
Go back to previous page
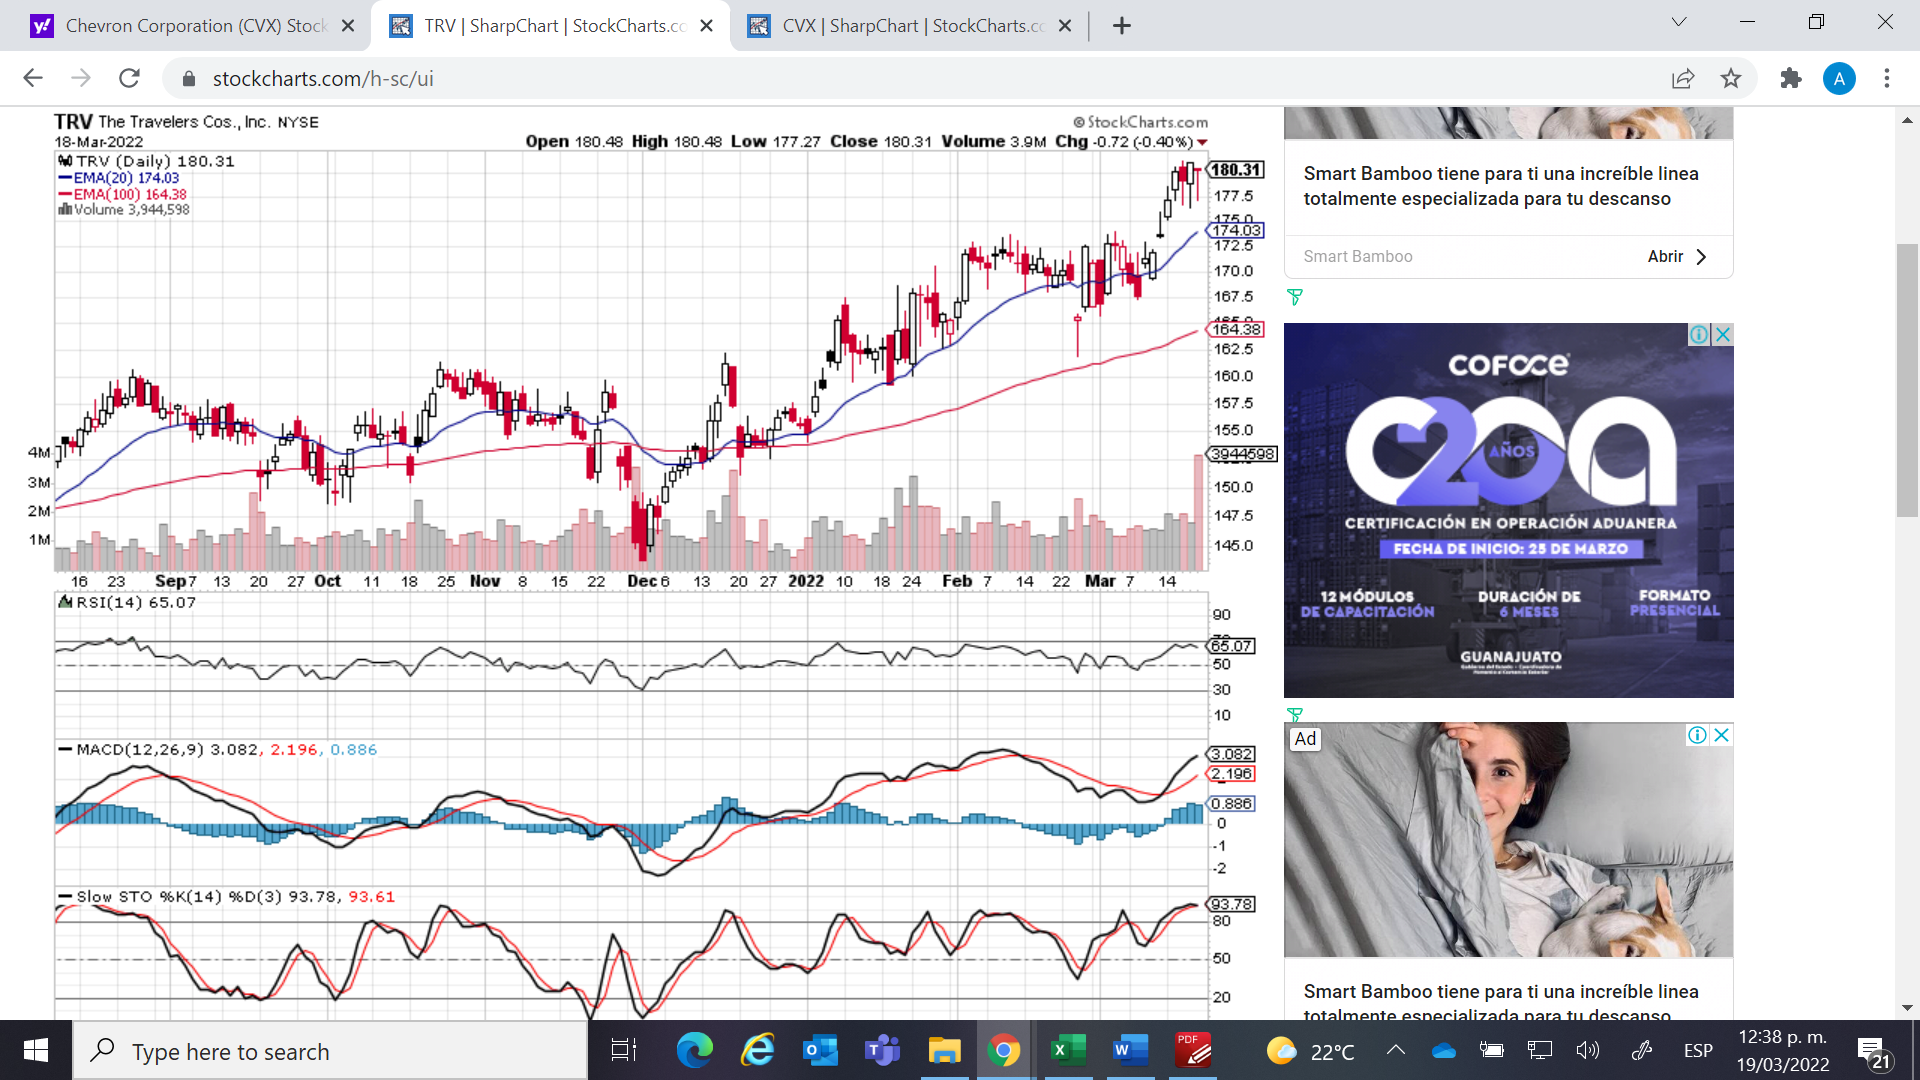(33, 78)
